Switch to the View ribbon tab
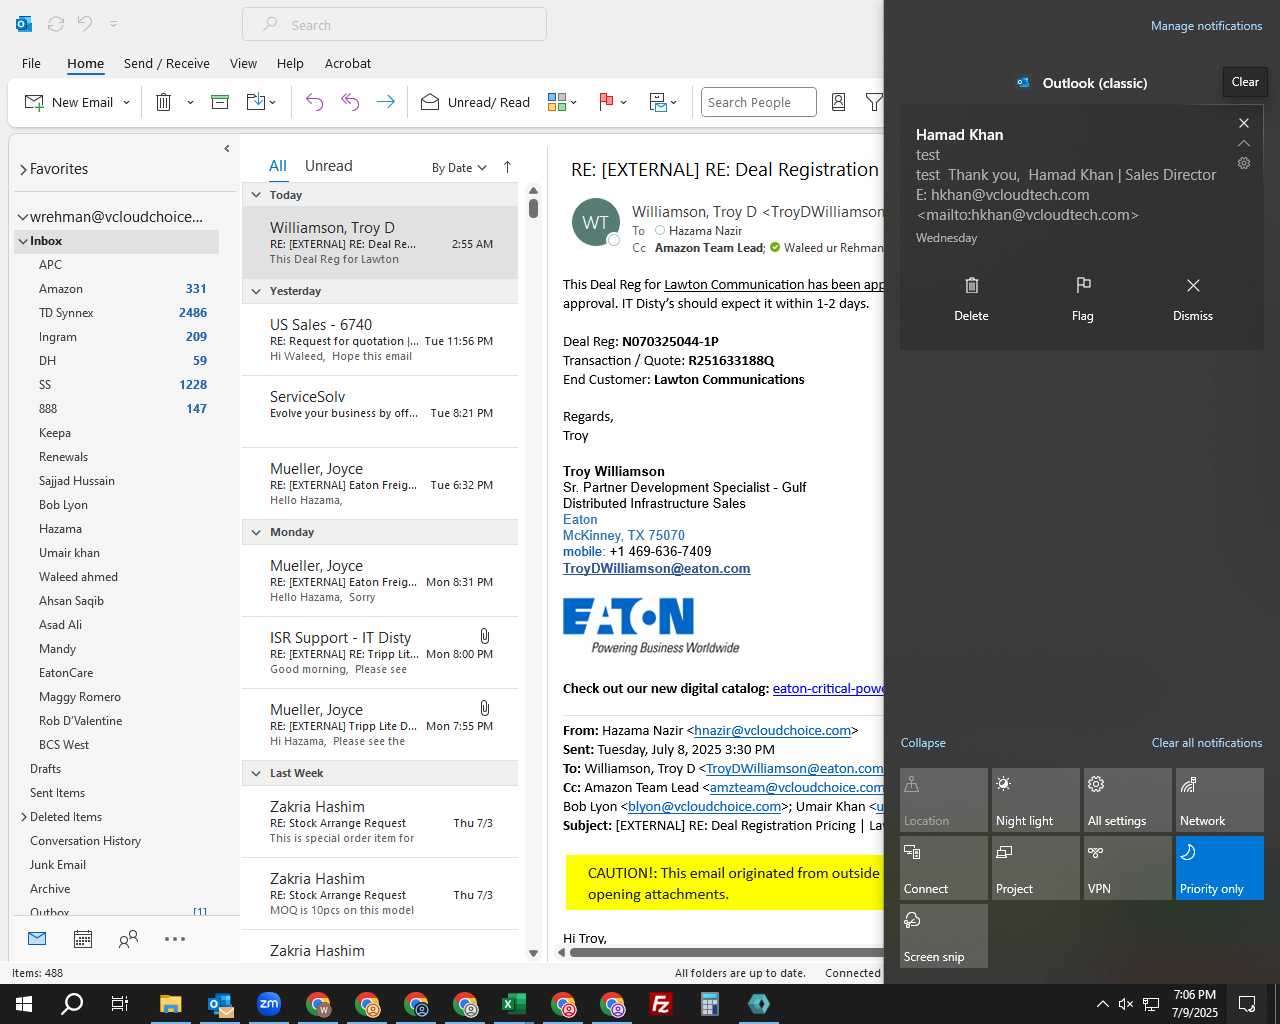The image size is (1280, 1024). click(x=243, y=63)
